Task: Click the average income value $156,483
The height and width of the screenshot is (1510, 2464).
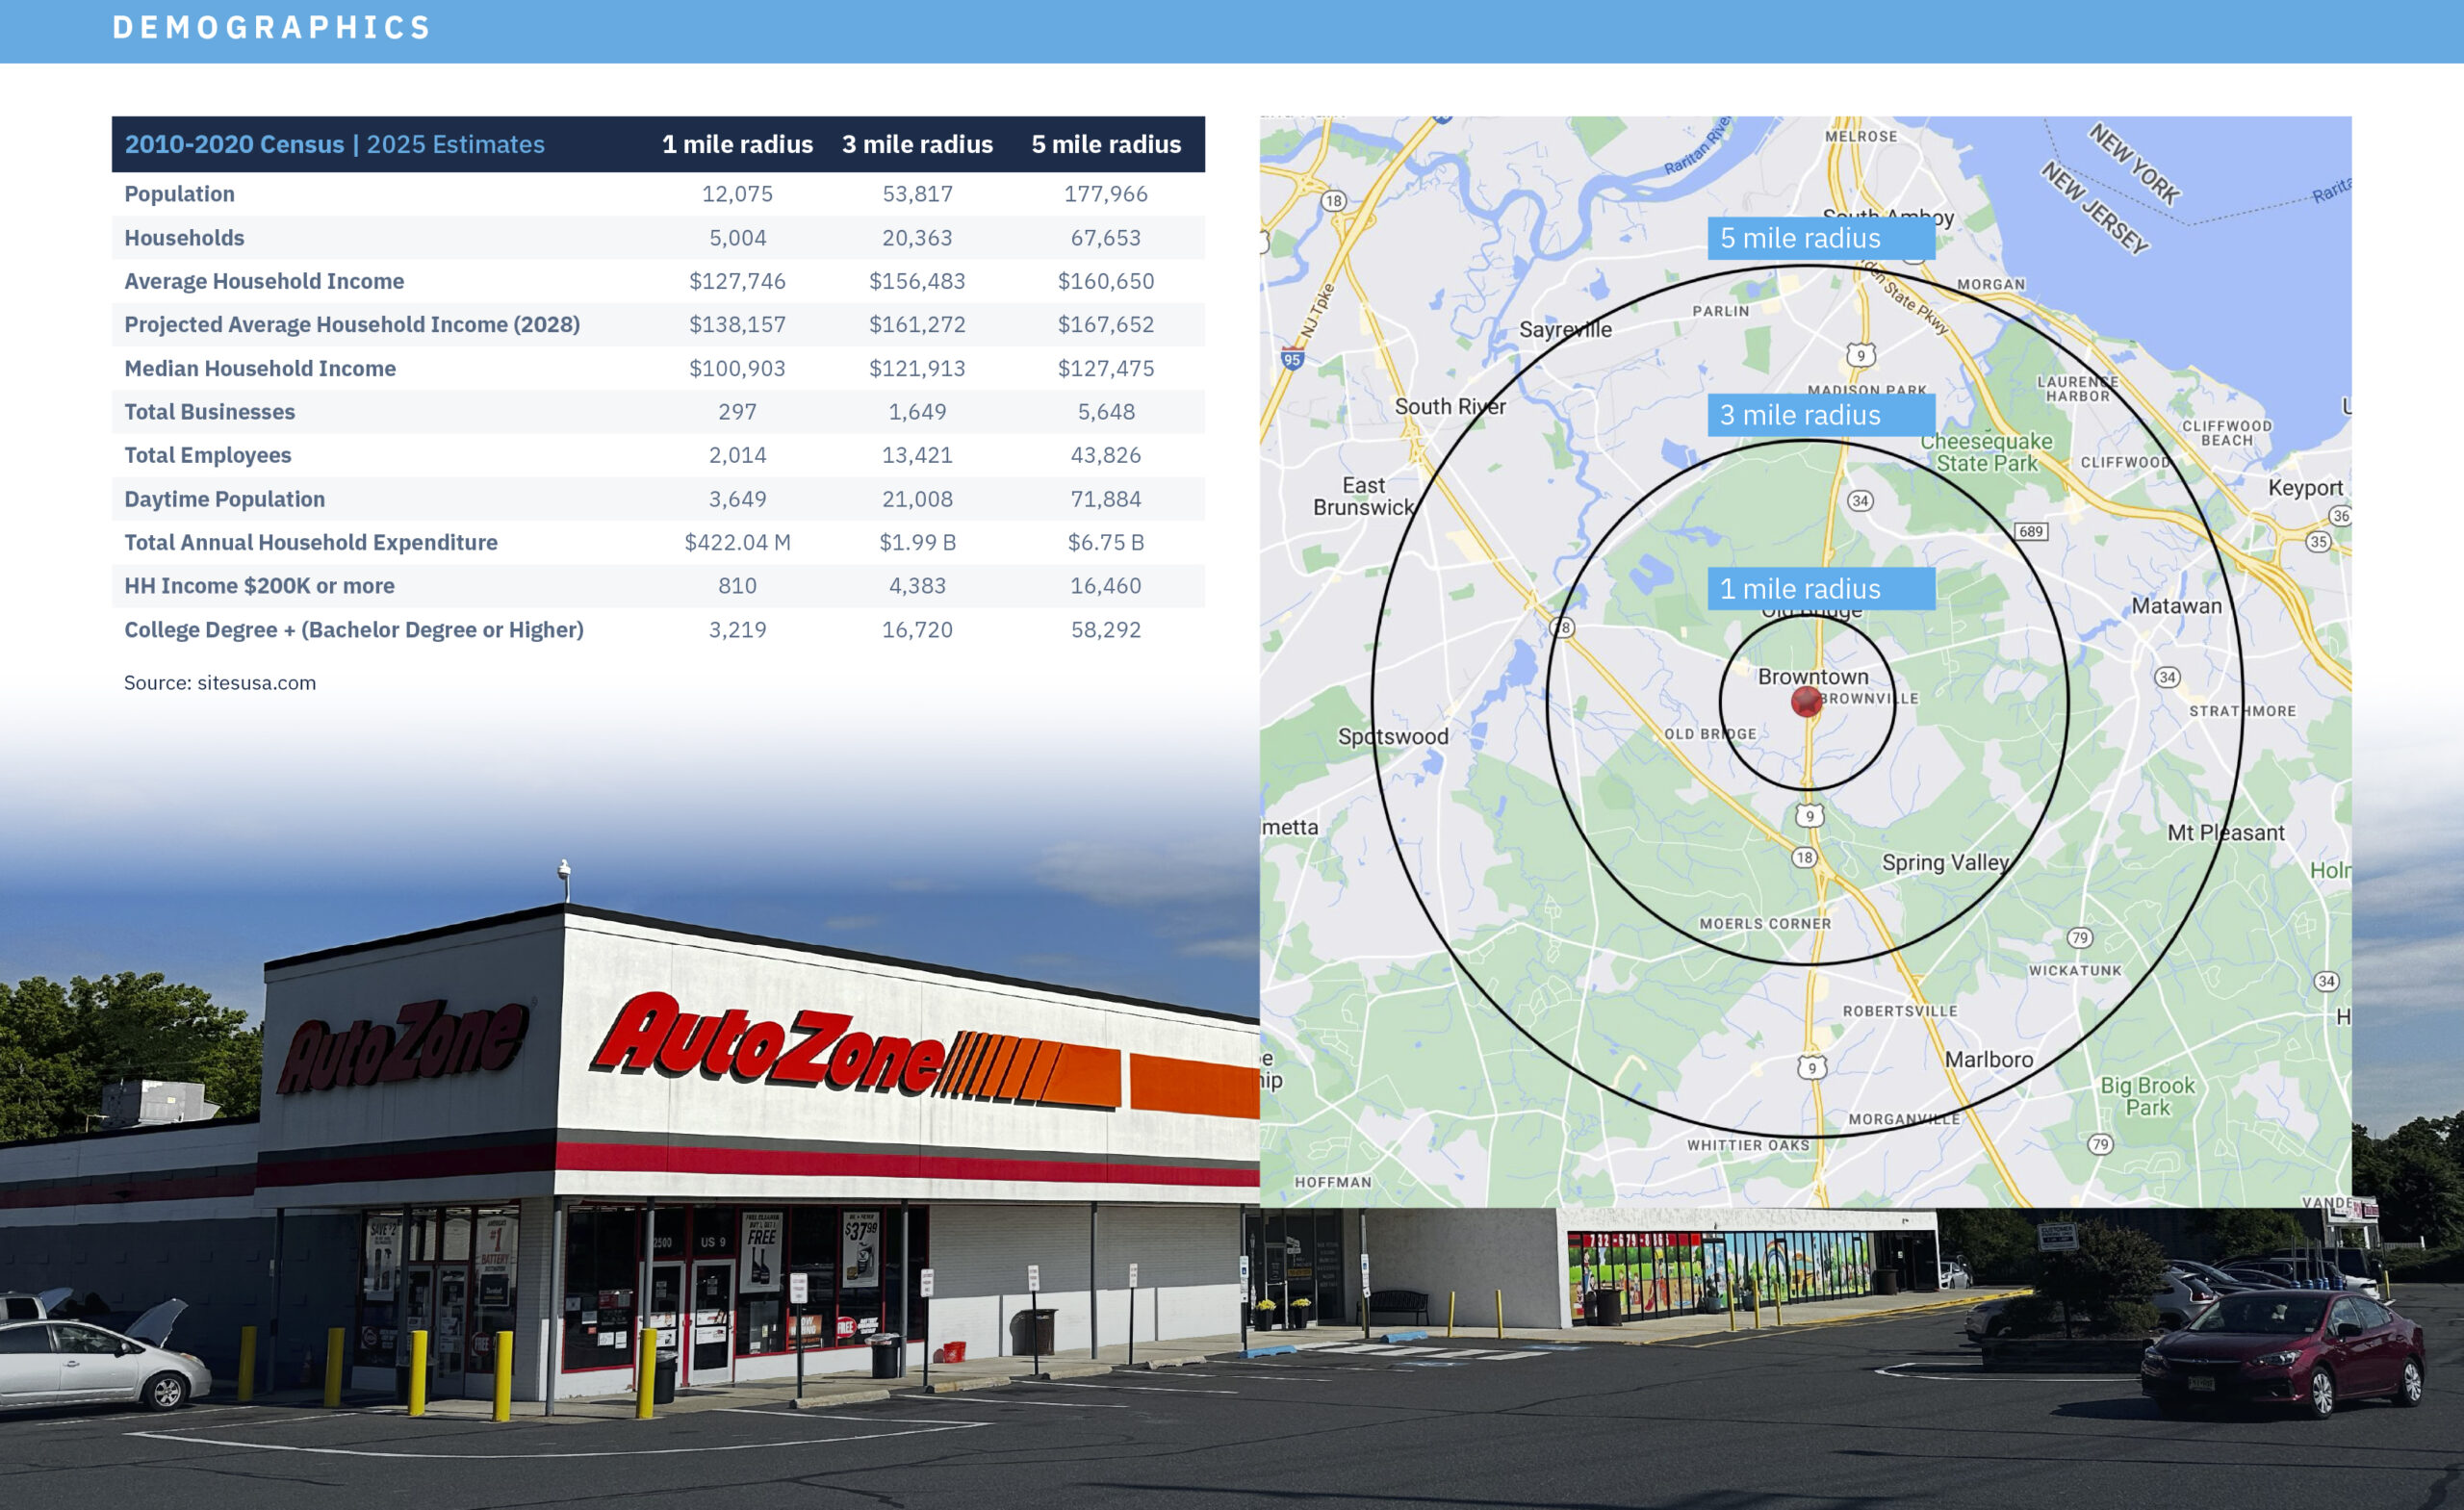Action: (x=917, y=281)
